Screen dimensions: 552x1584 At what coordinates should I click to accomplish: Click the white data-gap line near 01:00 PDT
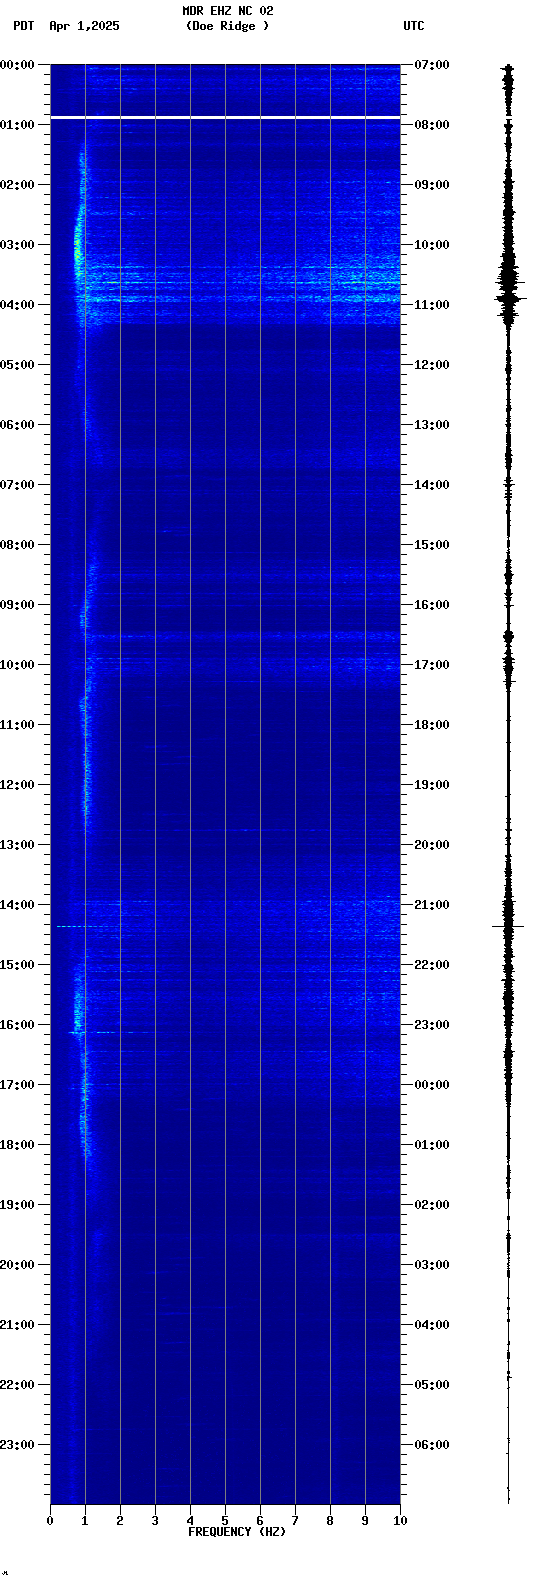(x=225, y=118)
